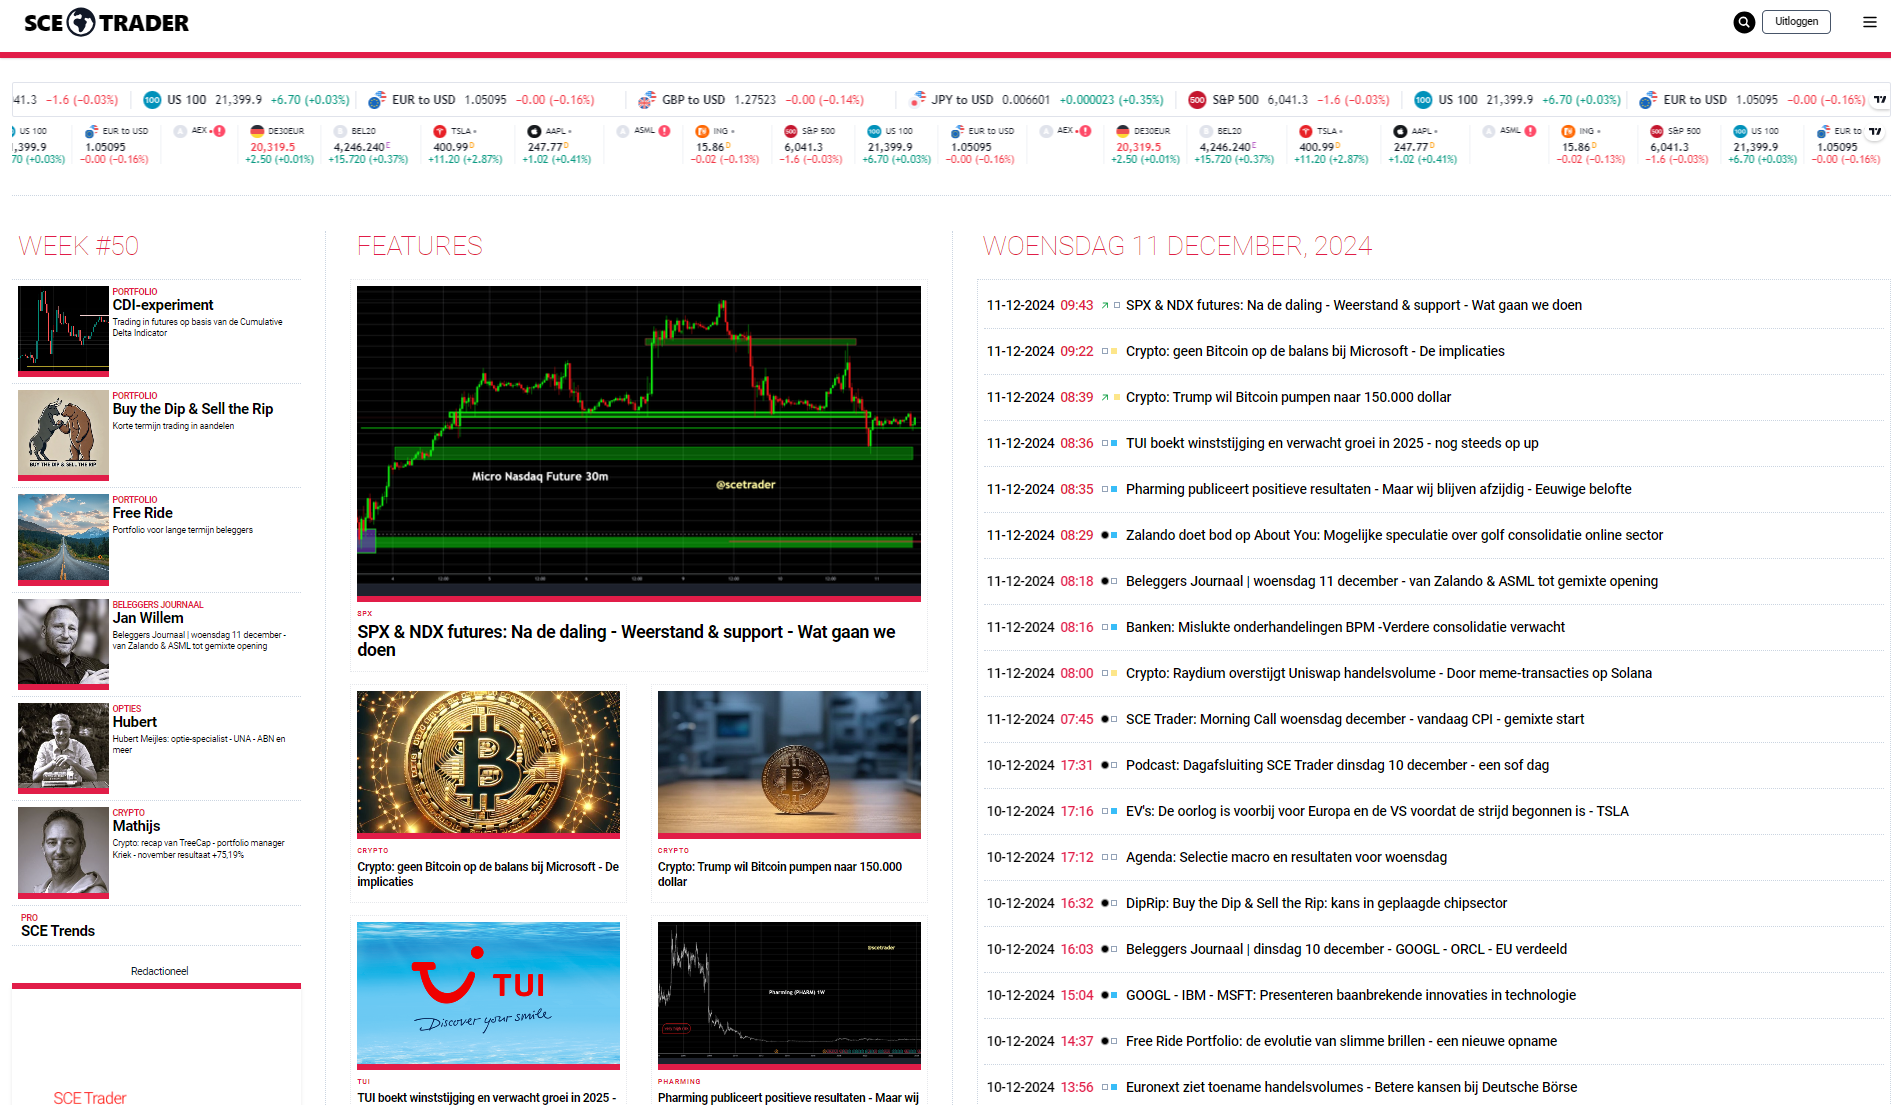Log out with the Uitloggen button

1796,22
